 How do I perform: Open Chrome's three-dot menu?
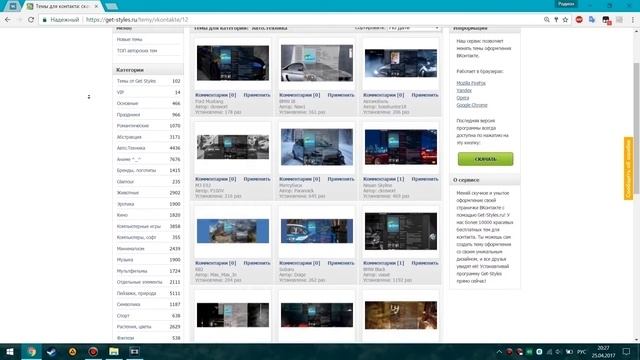[x=633, y=20]
